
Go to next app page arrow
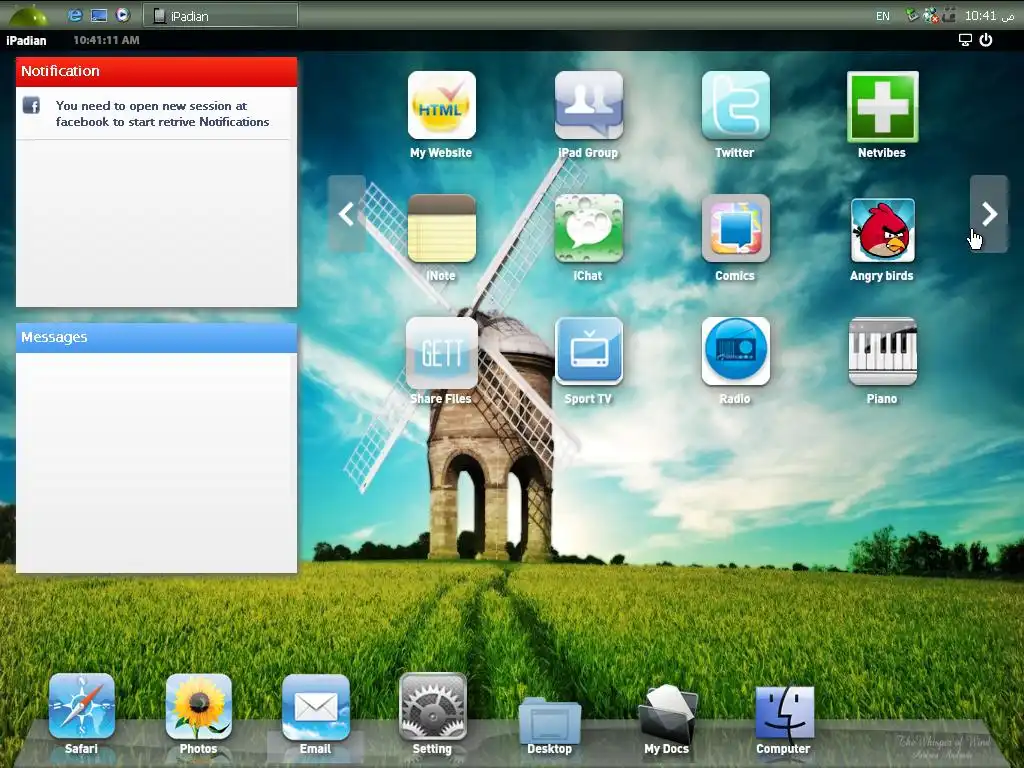[989, 214]
